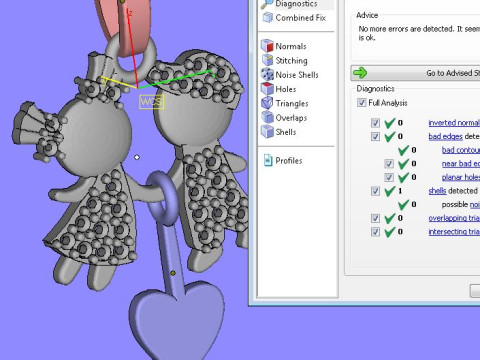
Task: Select the Profiles page label
Action: coord(289,161)
